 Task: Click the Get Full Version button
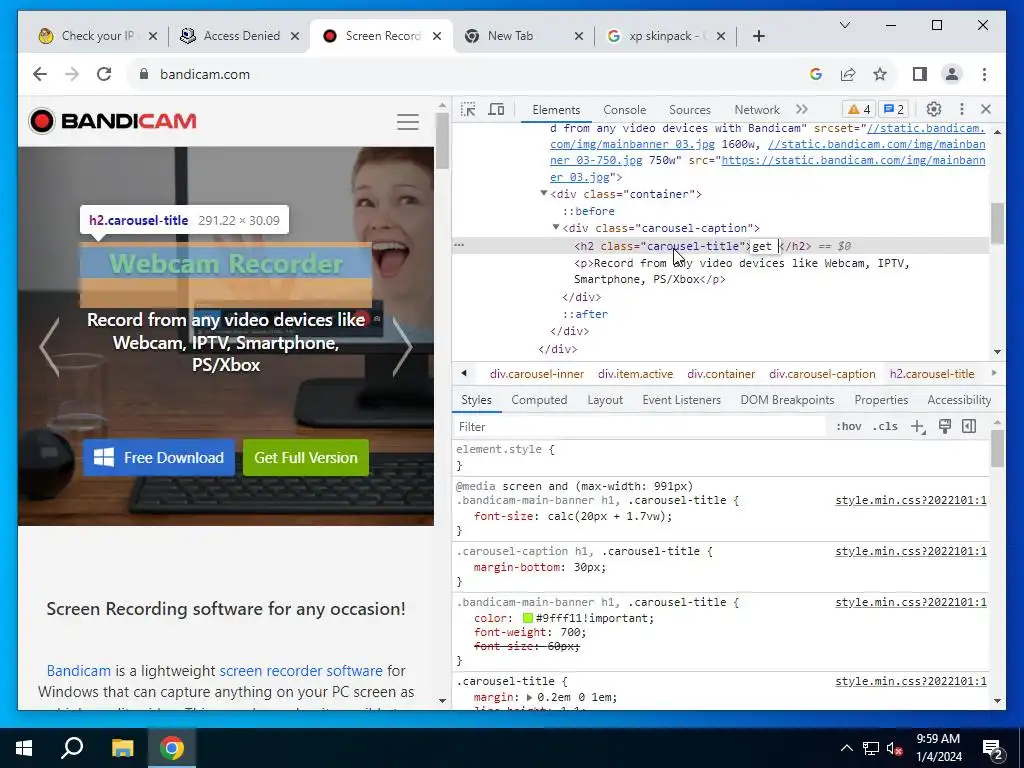click(x=306, y=458)
